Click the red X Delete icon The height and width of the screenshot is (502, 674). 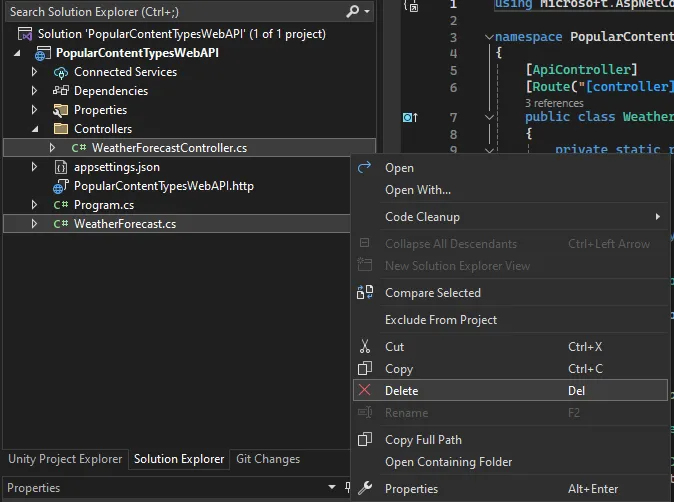click(365, 391)
